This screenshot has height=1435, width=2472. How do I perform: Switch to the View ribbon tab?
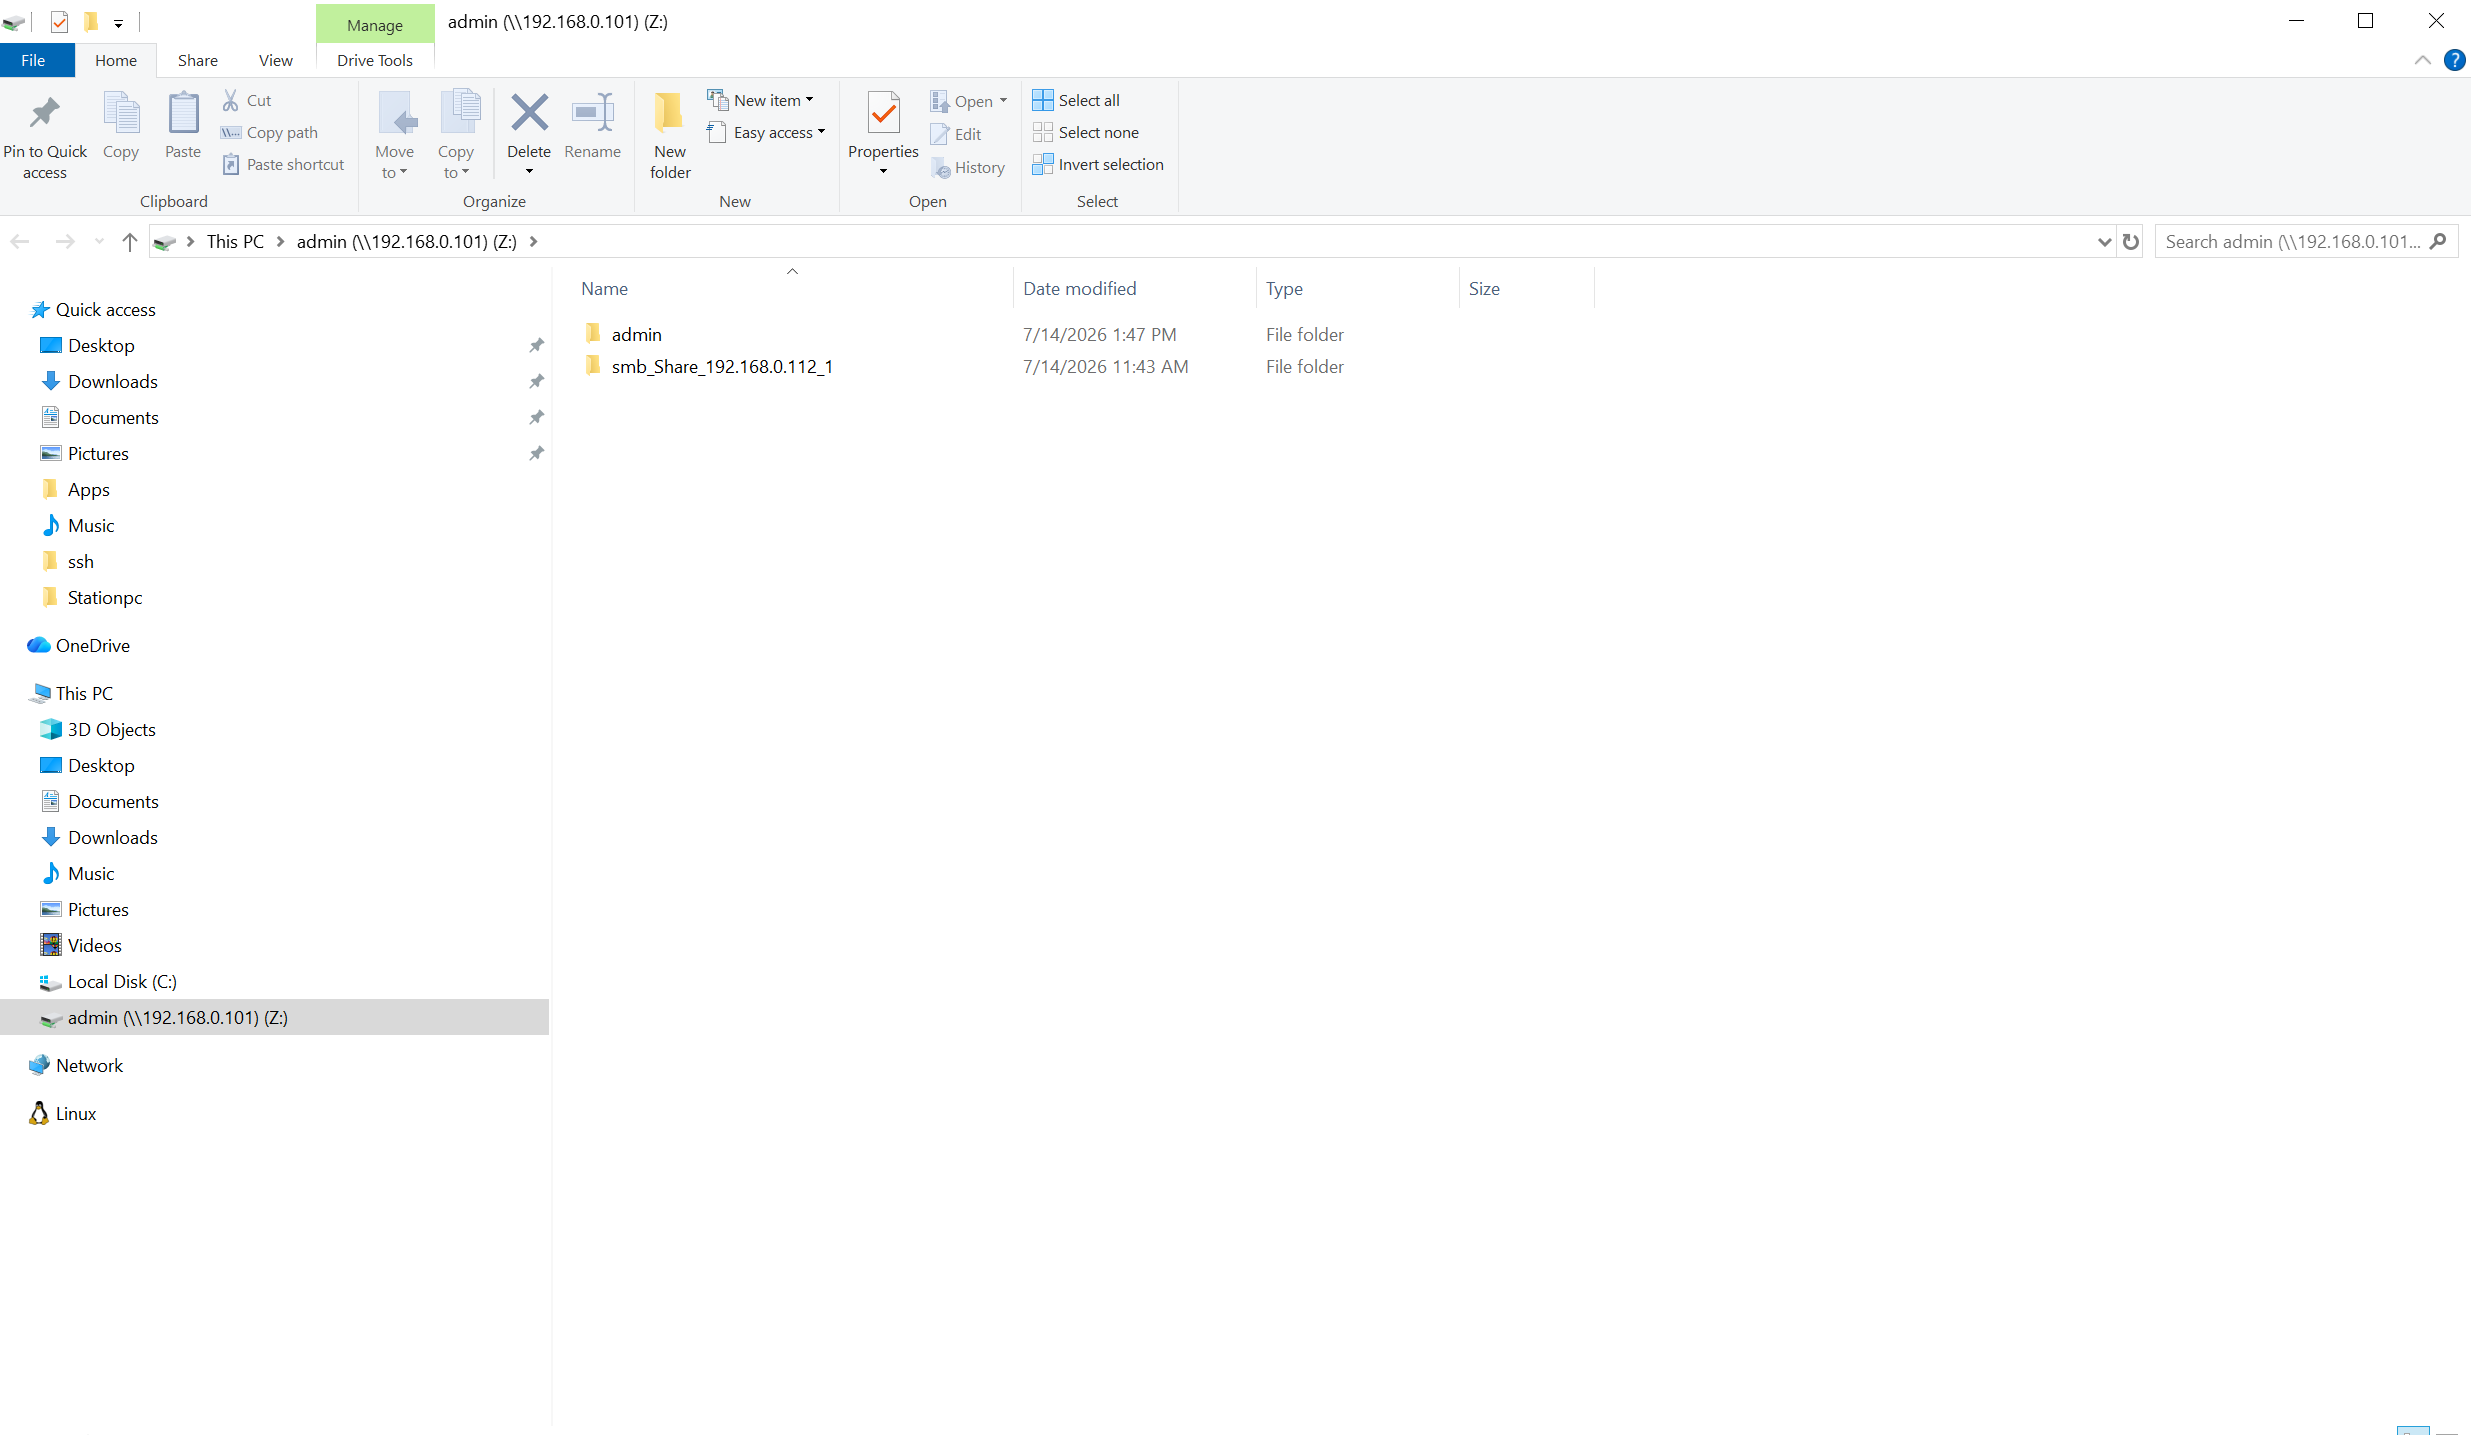pyautogui.click(x=276, y=60)
